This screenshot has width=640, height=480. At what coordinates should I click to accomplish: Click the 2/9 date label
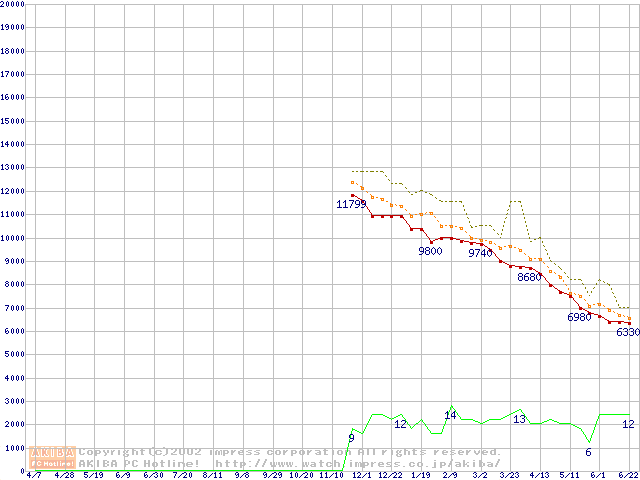click(450, 476)
